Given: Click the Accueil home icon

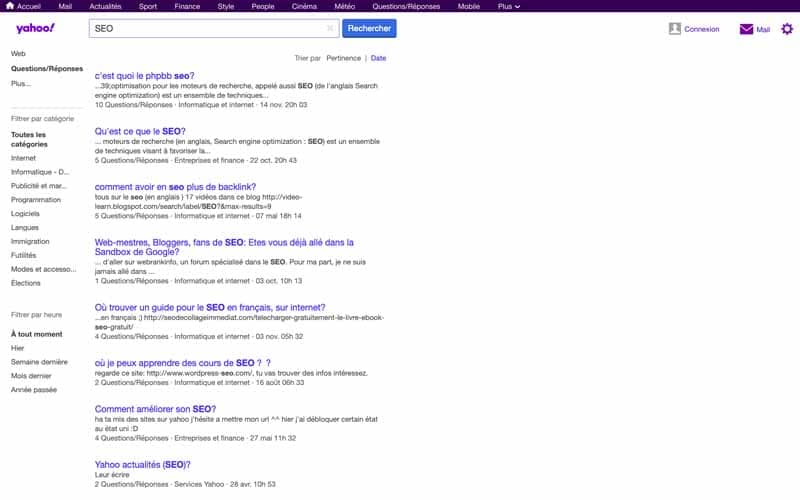Looking at the screenshot, I should 9,6.
